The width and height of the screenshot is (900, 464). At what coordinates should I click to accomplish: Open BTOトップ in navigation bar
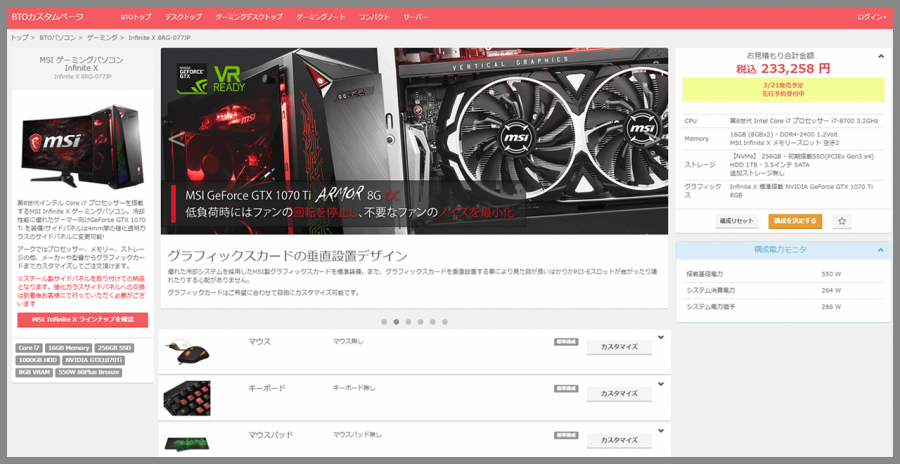click(x=136, y=17)
